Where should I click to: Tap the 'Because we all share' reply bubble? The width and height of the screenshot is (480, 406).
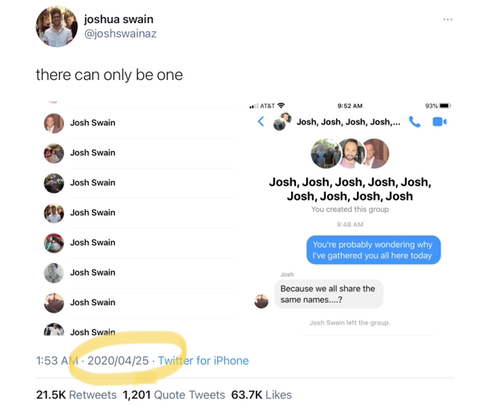pos(329,294)
